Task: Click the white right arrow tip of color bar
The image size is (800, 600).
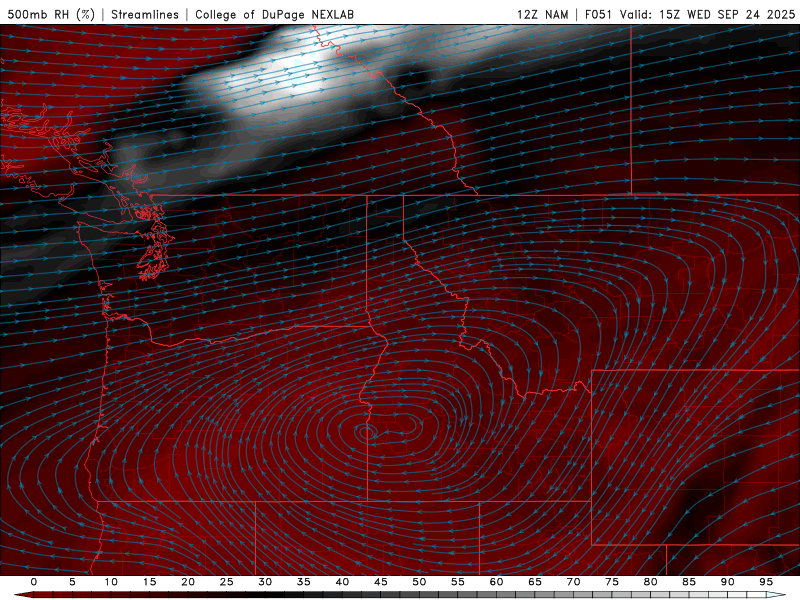Action: 777,595
